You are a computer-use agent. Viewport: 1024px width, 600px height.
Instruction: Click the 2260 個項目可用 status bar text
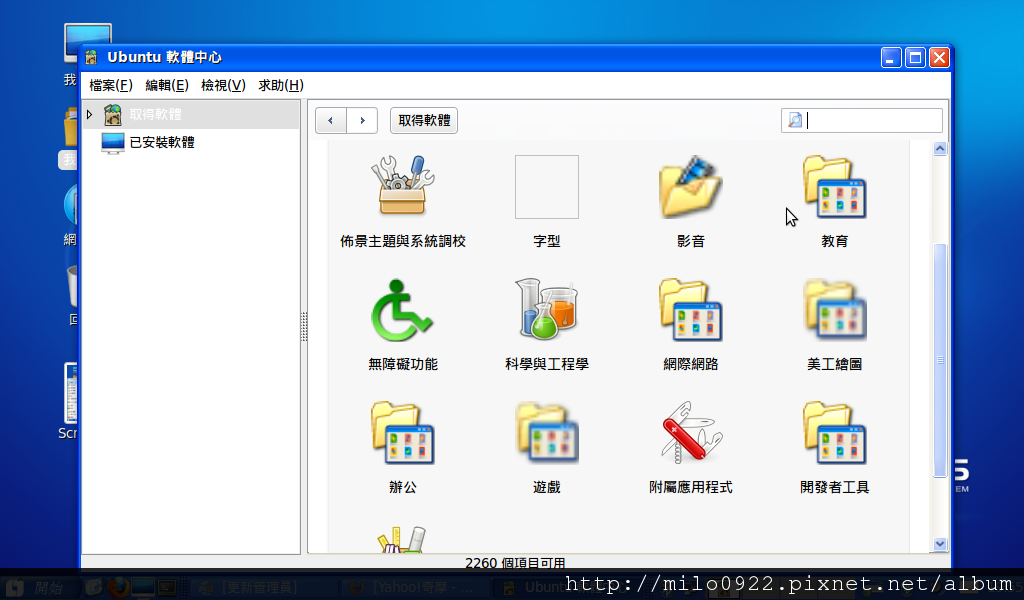point(515,563)
